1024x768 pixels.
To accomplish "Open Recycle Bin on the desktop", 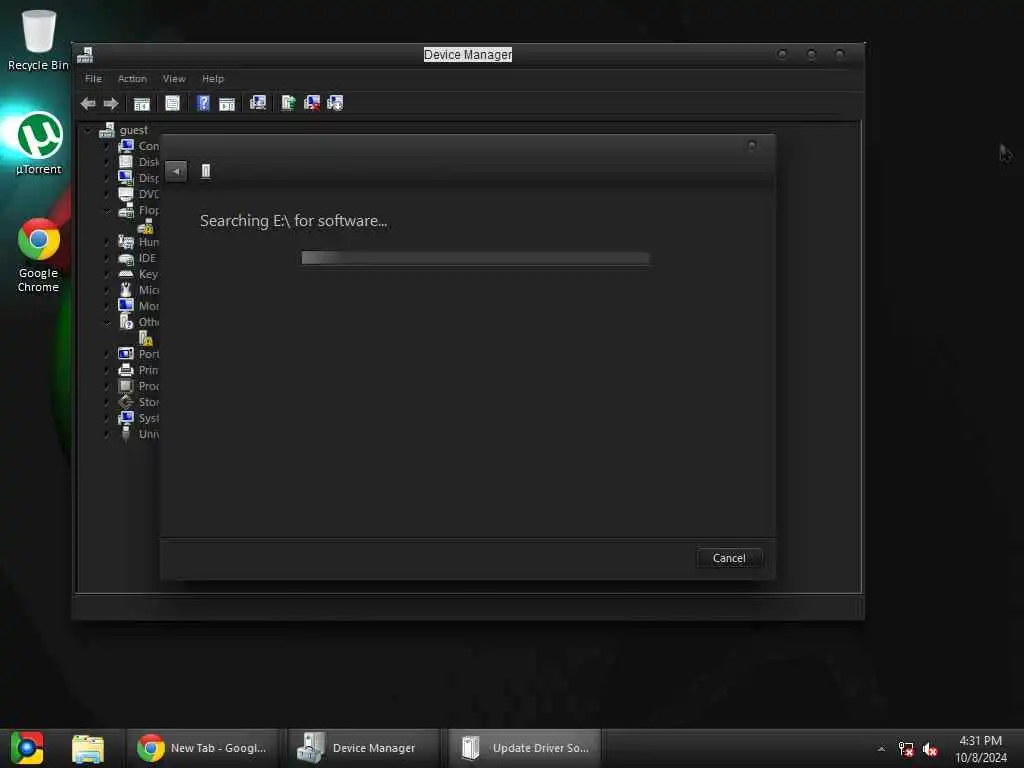I will 38,39.
